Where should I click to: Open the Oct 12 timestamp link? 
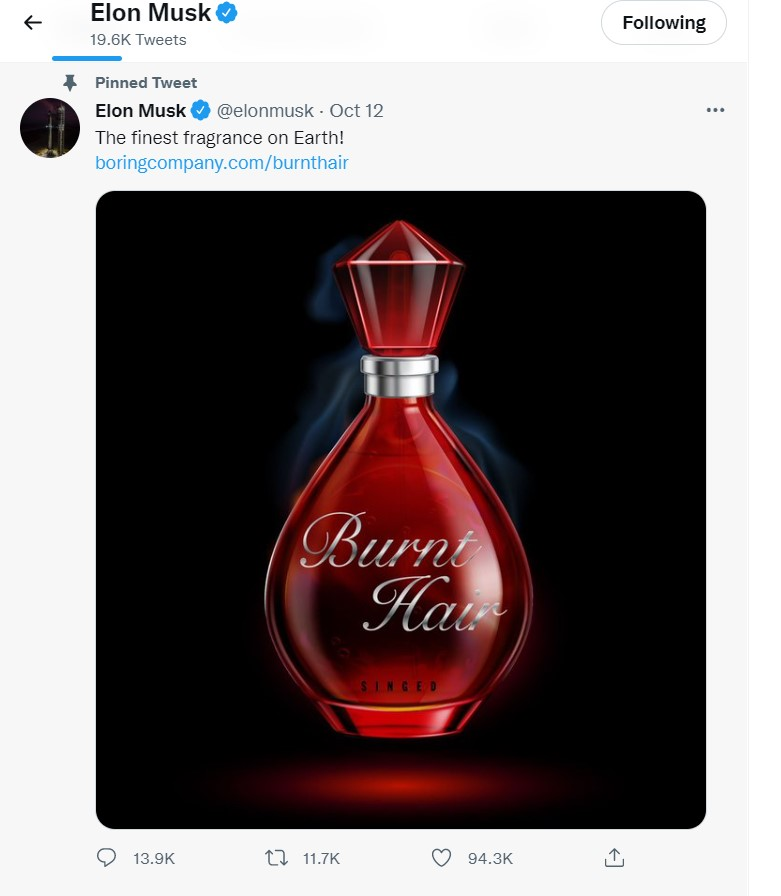click(357, 110)
